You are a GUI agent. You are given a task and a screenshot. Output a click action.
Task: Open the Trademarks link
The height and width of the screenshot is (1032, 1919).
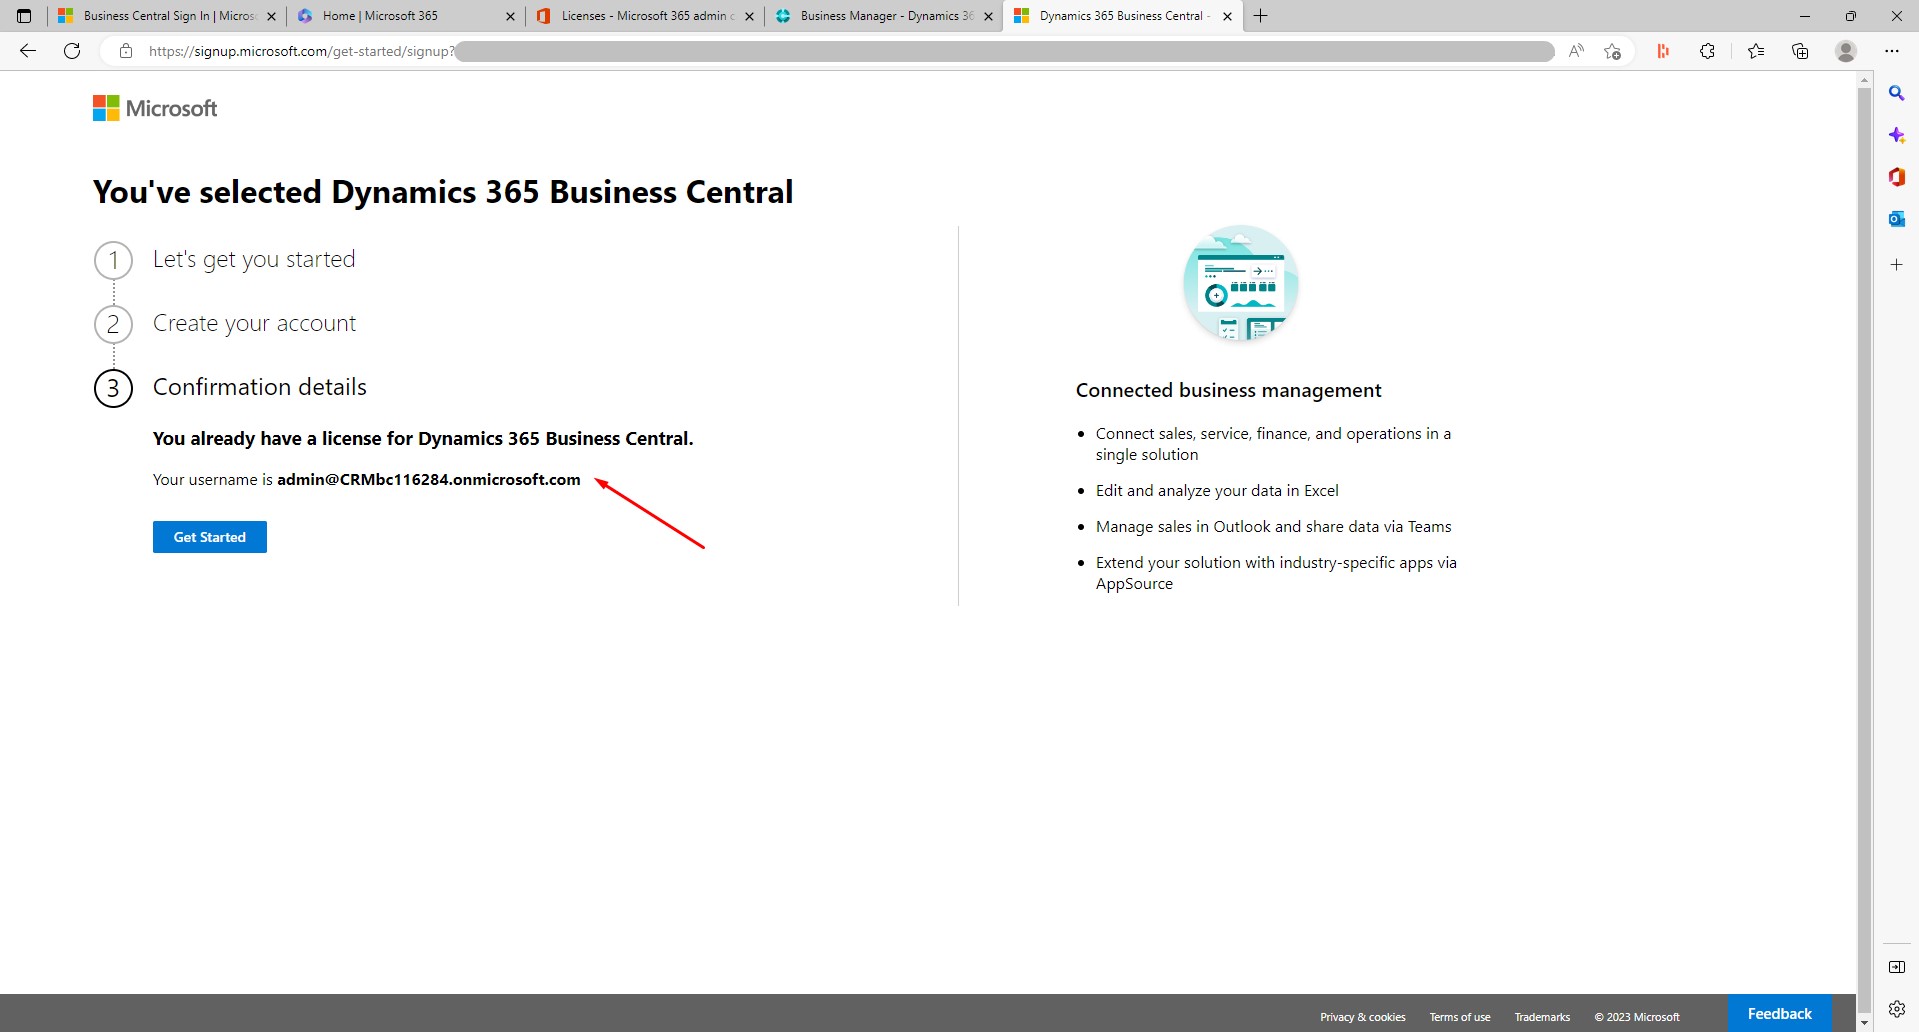(x=1542, y=1017)
